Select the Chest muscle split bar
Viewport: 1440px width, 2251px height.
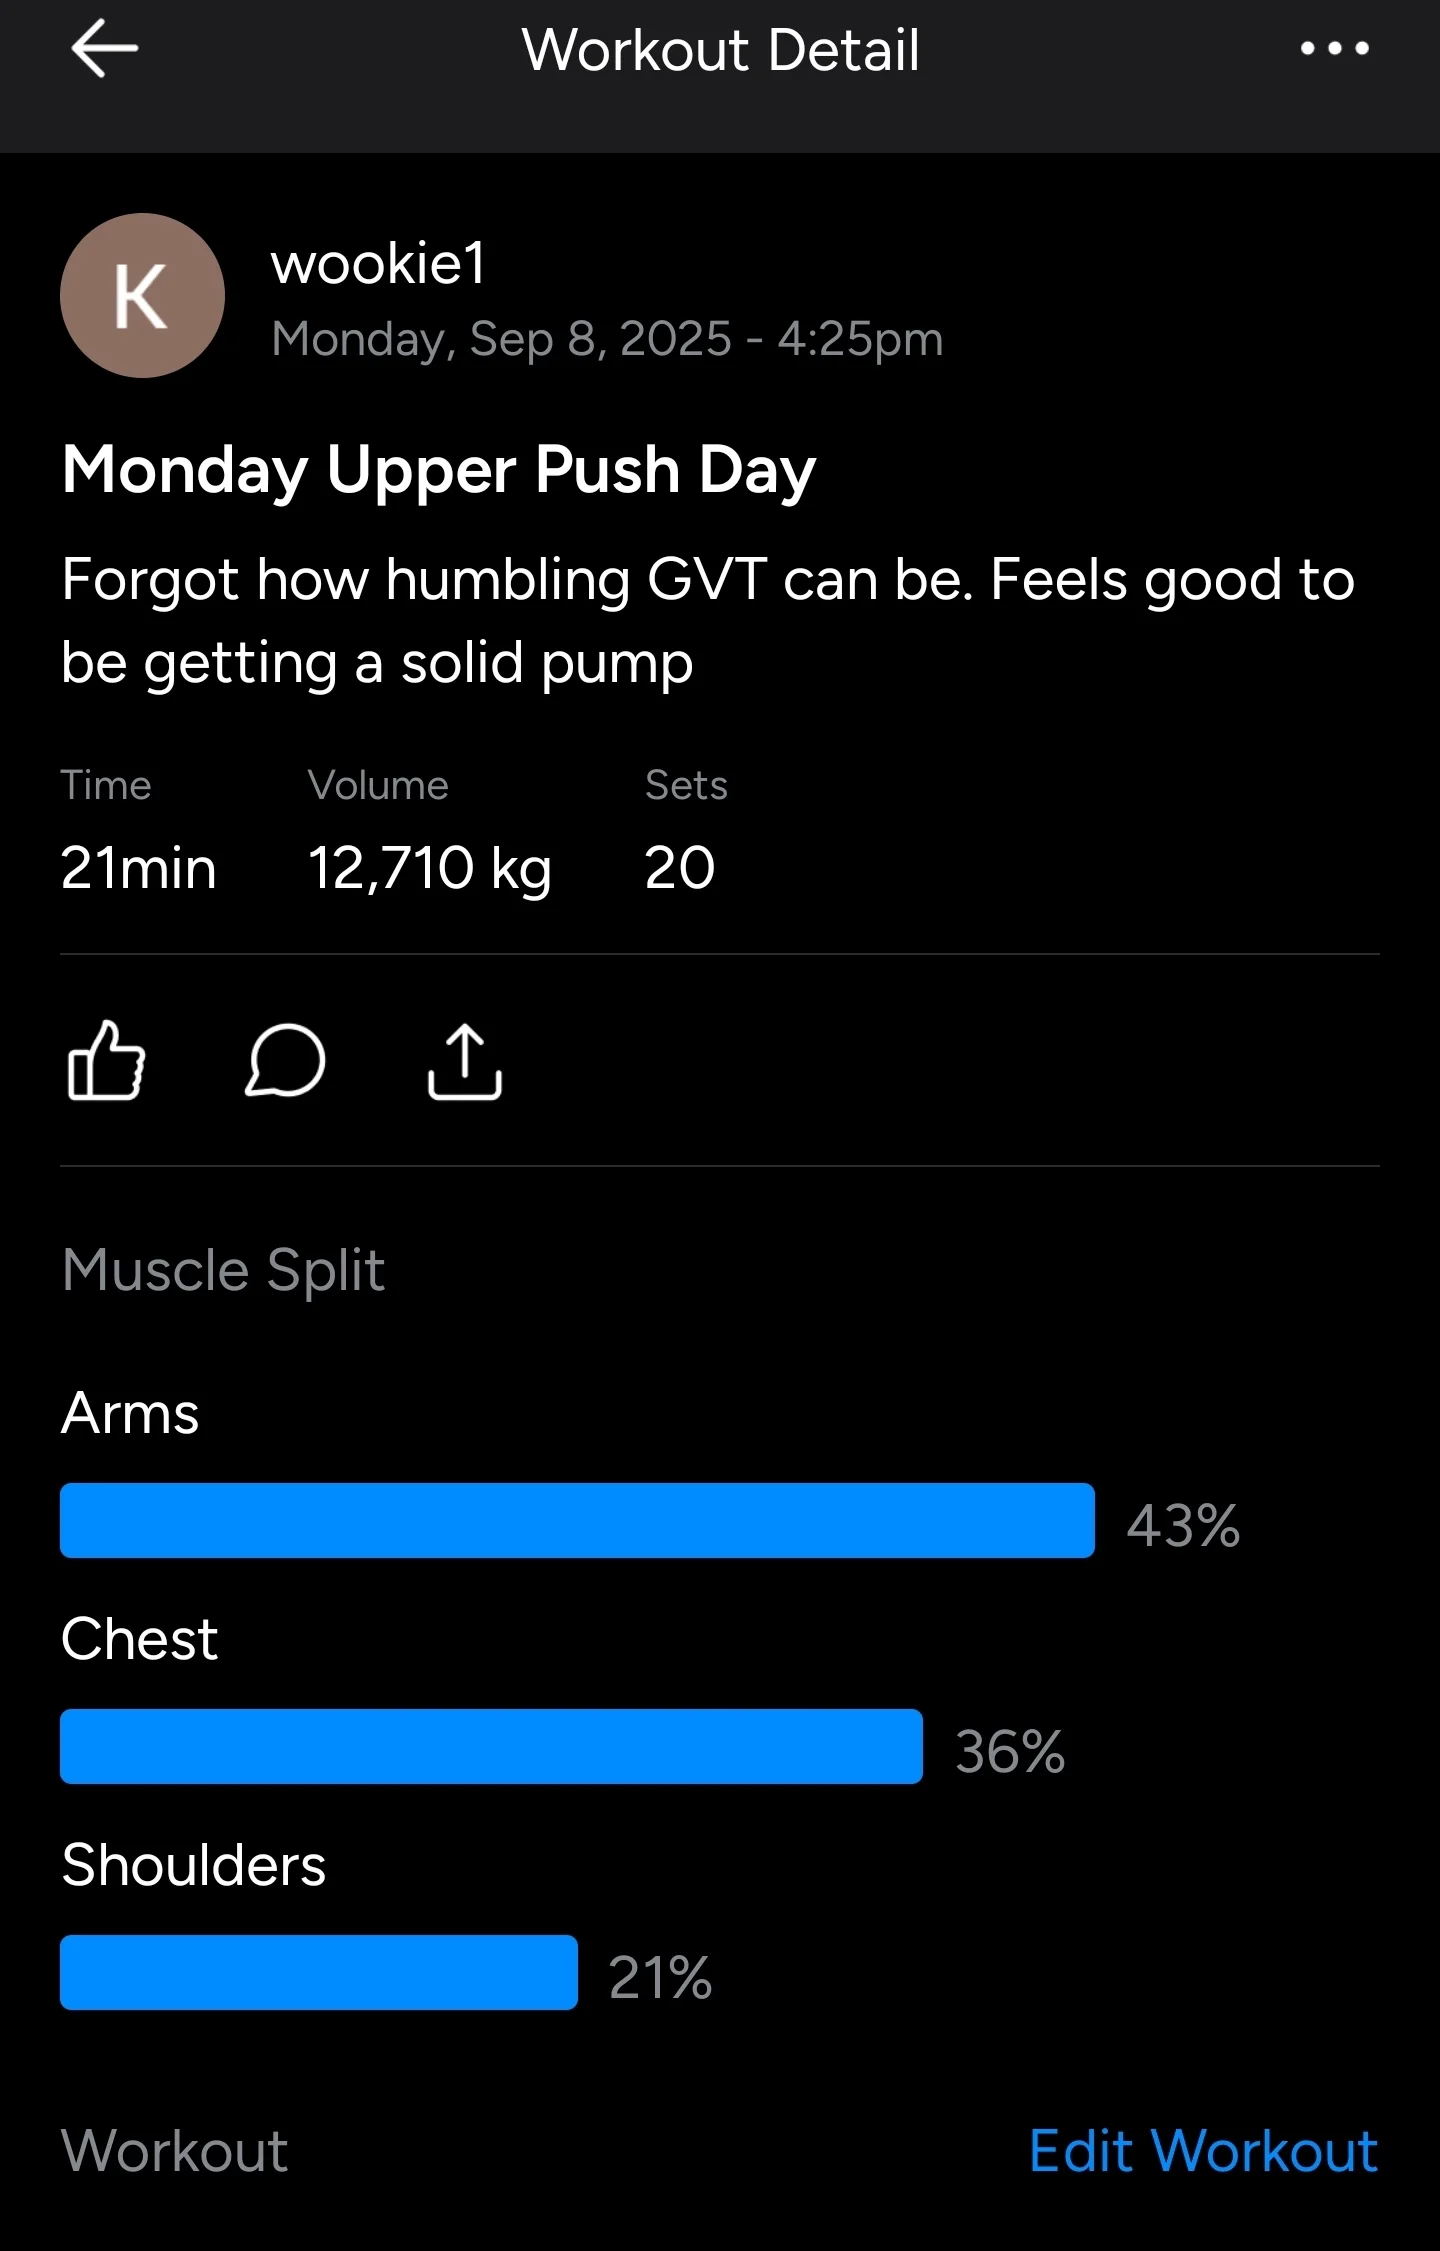[x=491, y=1746]
